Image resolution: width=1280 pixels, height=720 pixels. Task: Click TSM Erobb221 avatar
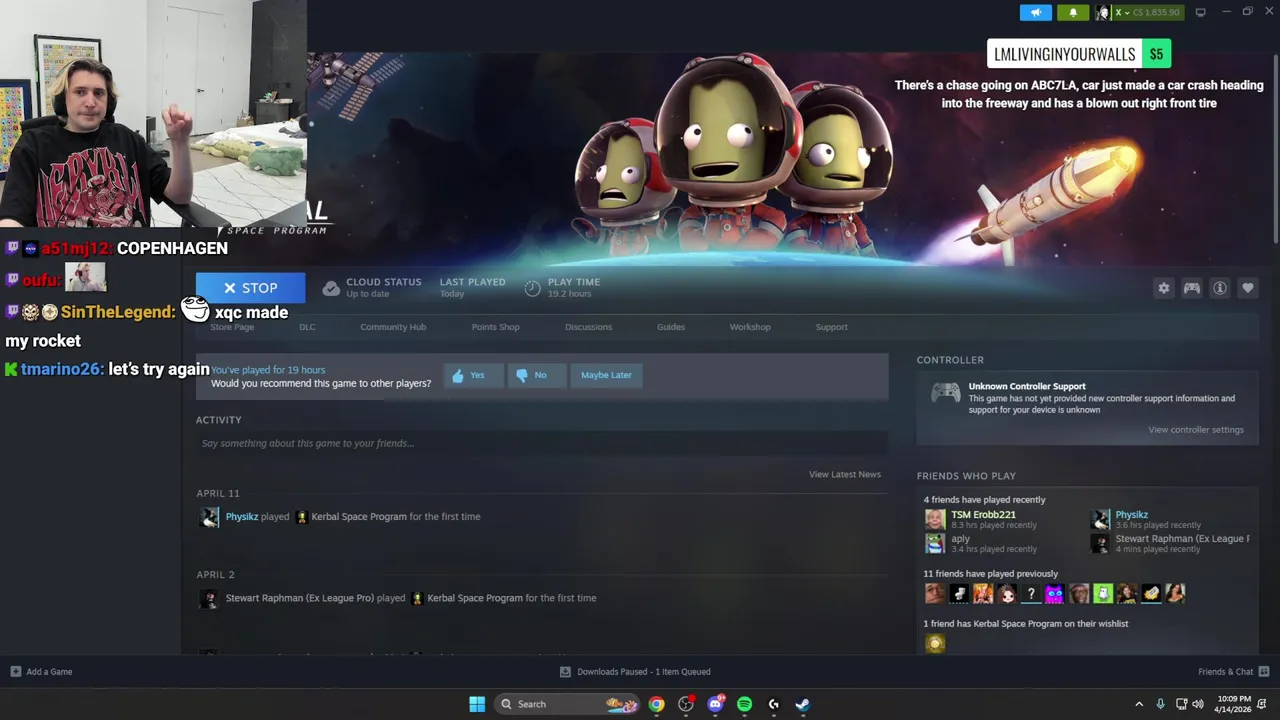coord(935,519)
